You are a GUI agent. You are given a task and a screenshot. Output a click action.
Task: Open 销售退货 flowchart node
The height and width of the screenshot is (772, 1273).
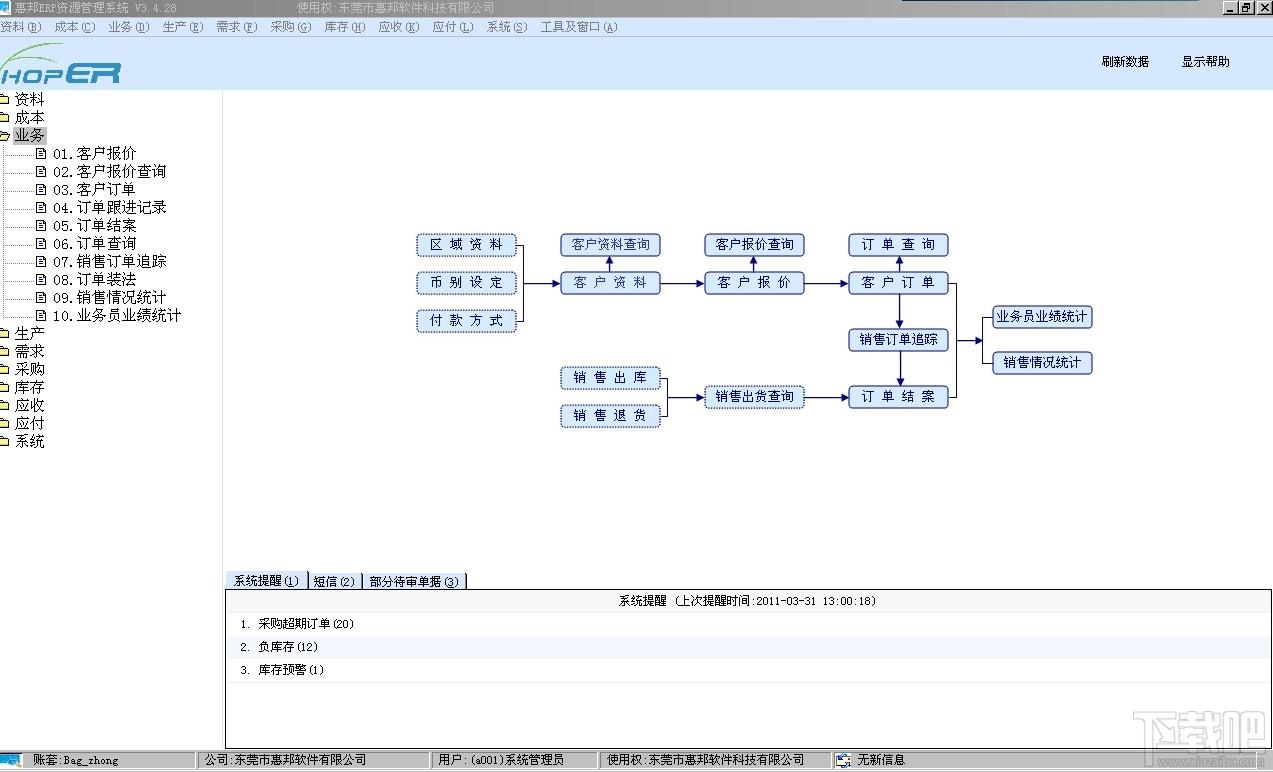click(611, 416)
